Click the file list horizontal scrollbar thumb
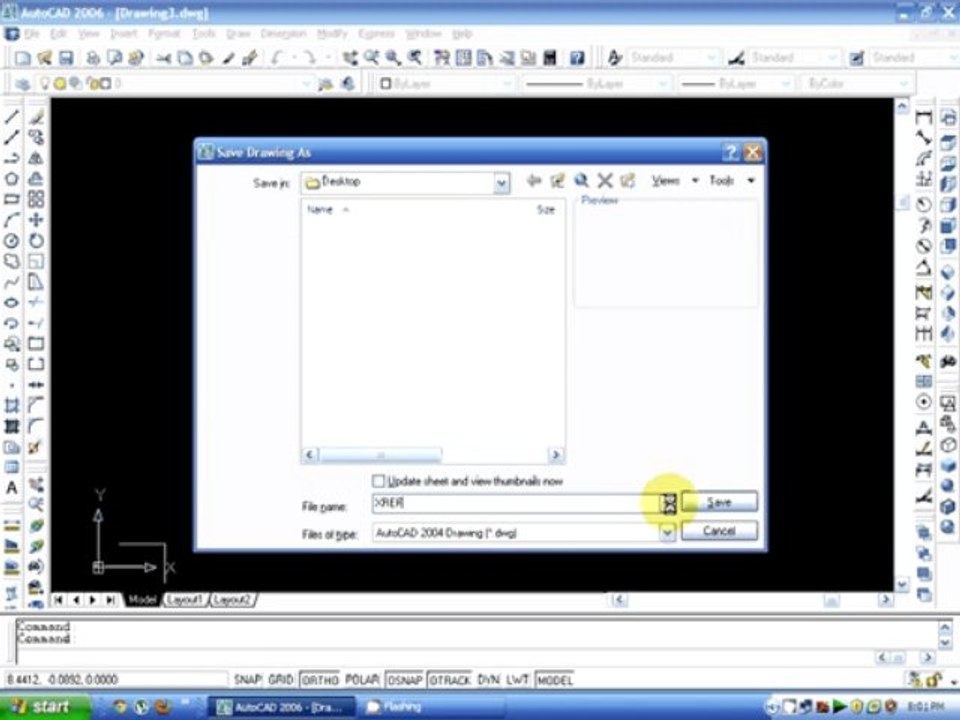 pos(380,455)
